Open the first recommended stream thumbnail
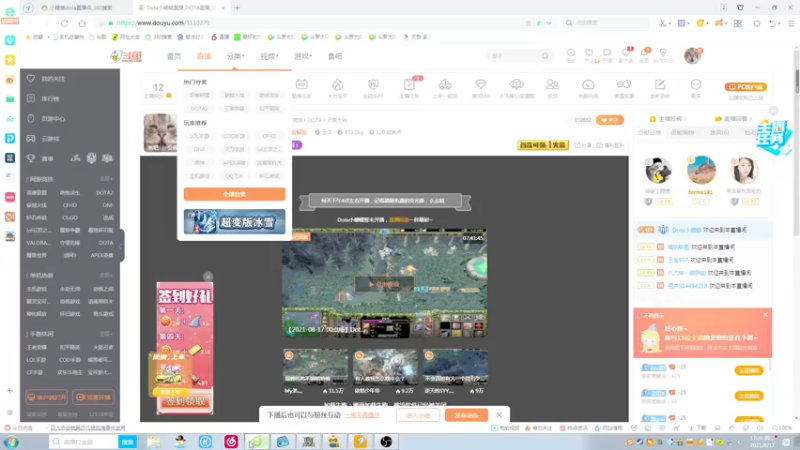The width and height of the screenshot is (800, 450). (x=315, y=367)
